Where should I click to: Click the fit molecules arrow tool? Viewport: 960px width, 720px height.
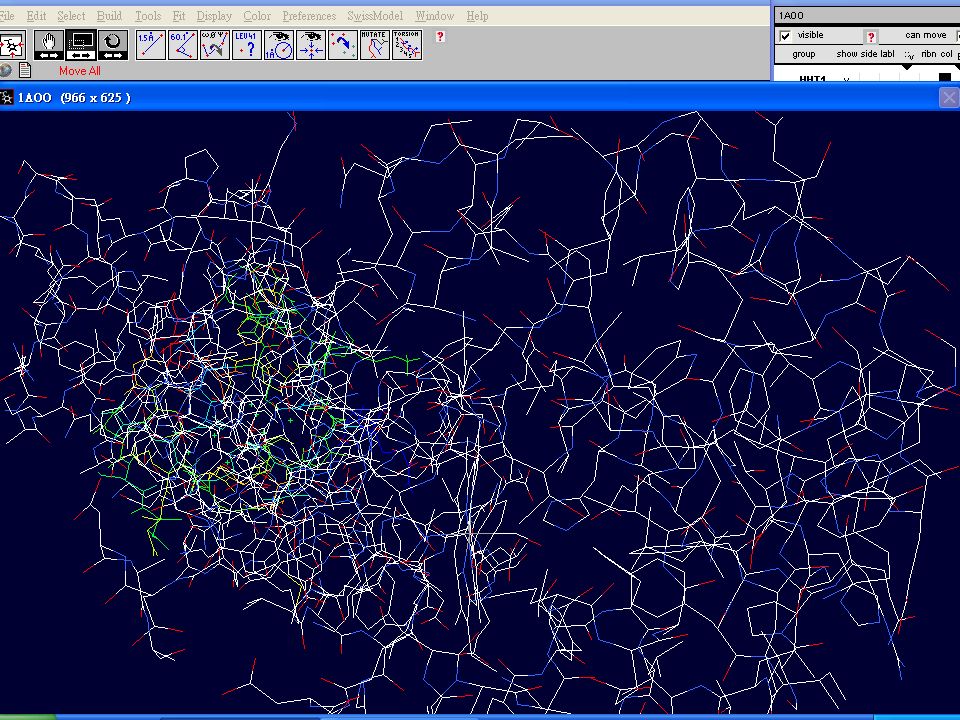(343, 45)
